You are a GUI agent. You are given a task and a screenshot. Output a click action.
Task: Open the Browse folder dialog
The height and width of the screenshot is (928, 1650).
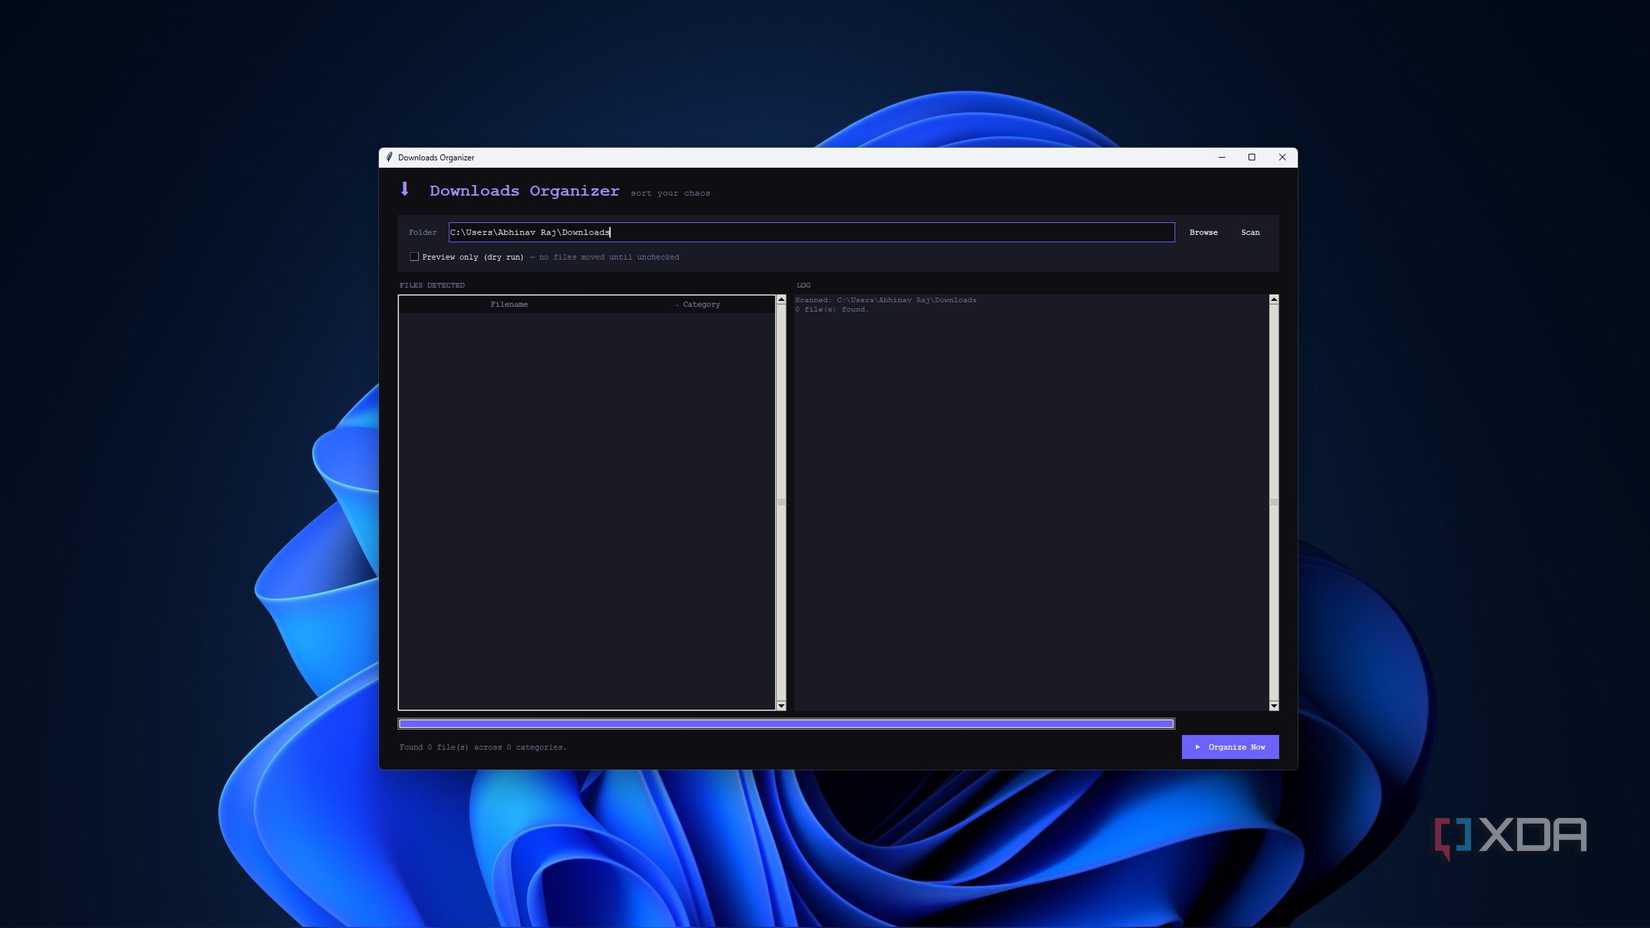tap(1203, 232)
